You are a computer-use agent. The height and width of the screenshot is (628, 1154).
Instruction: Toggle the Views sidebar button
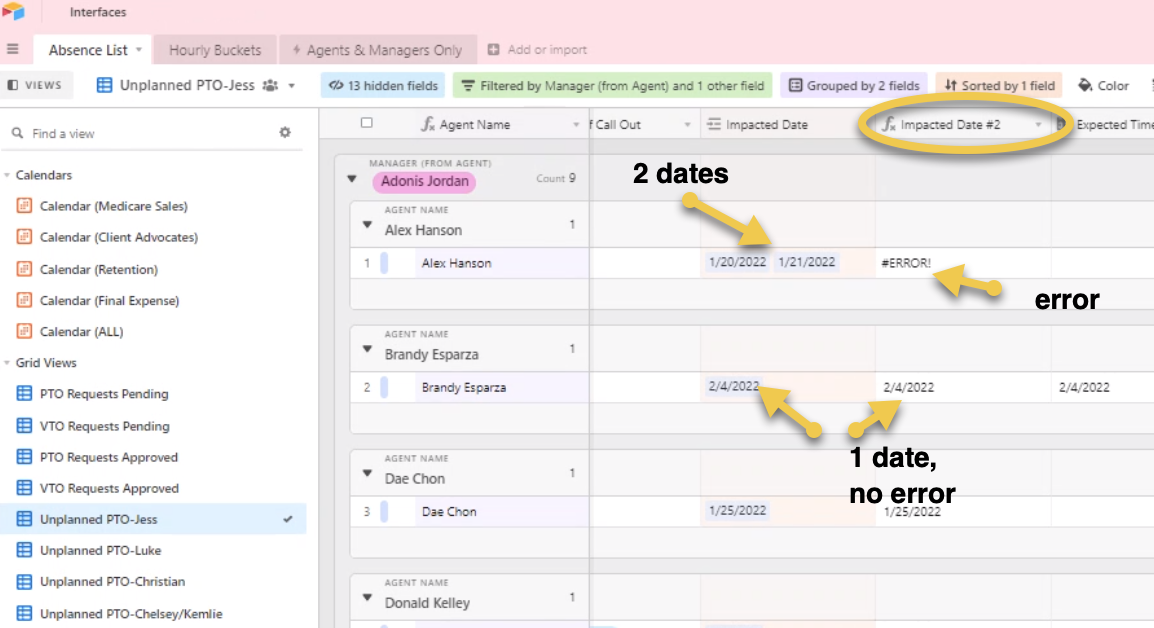point(35,85)
